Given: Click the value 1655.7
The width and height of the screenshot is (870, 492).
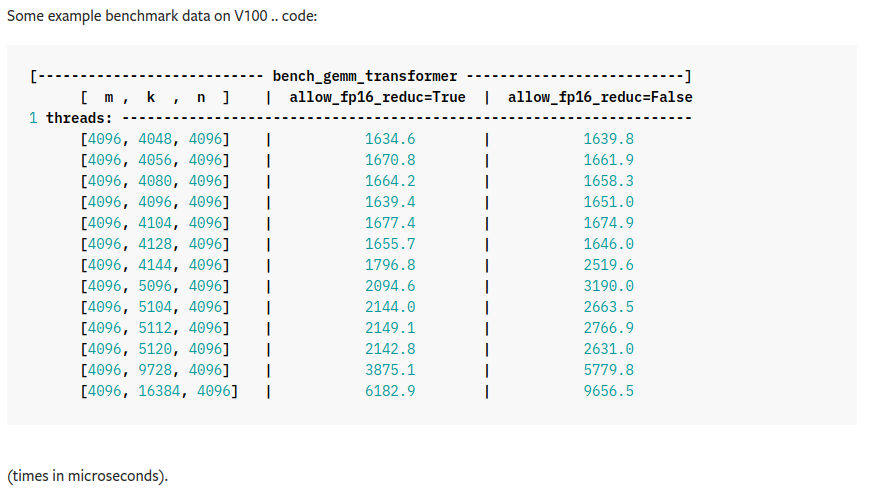Looking at the screenshot, I should pyautogui.click(x=390, y=245).
